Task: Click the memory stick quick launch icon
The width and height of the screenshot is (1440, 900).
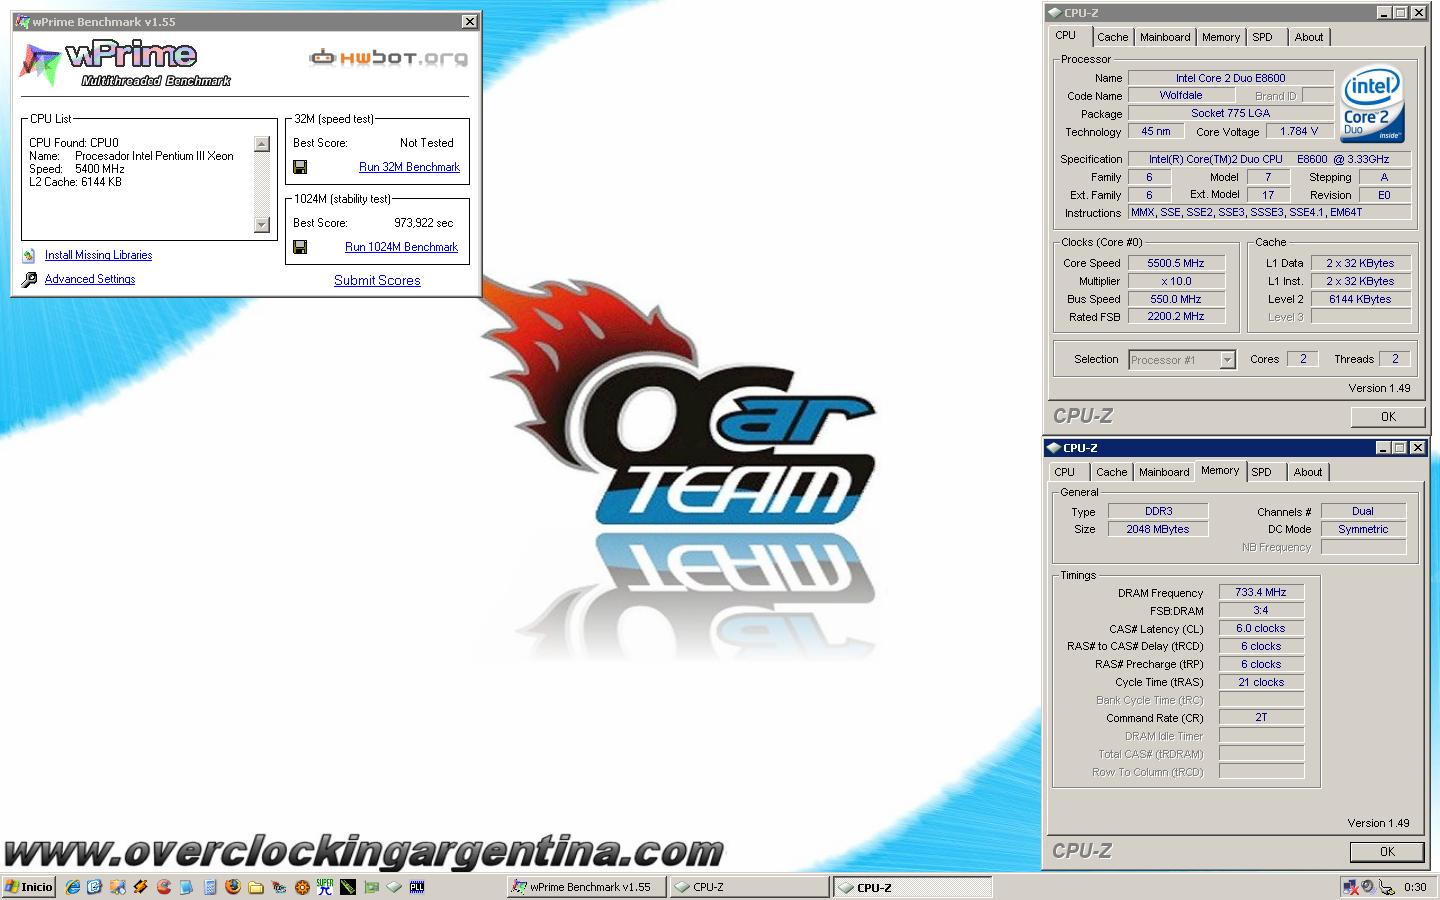Action: pyautogui.click(x=348, y=887)
